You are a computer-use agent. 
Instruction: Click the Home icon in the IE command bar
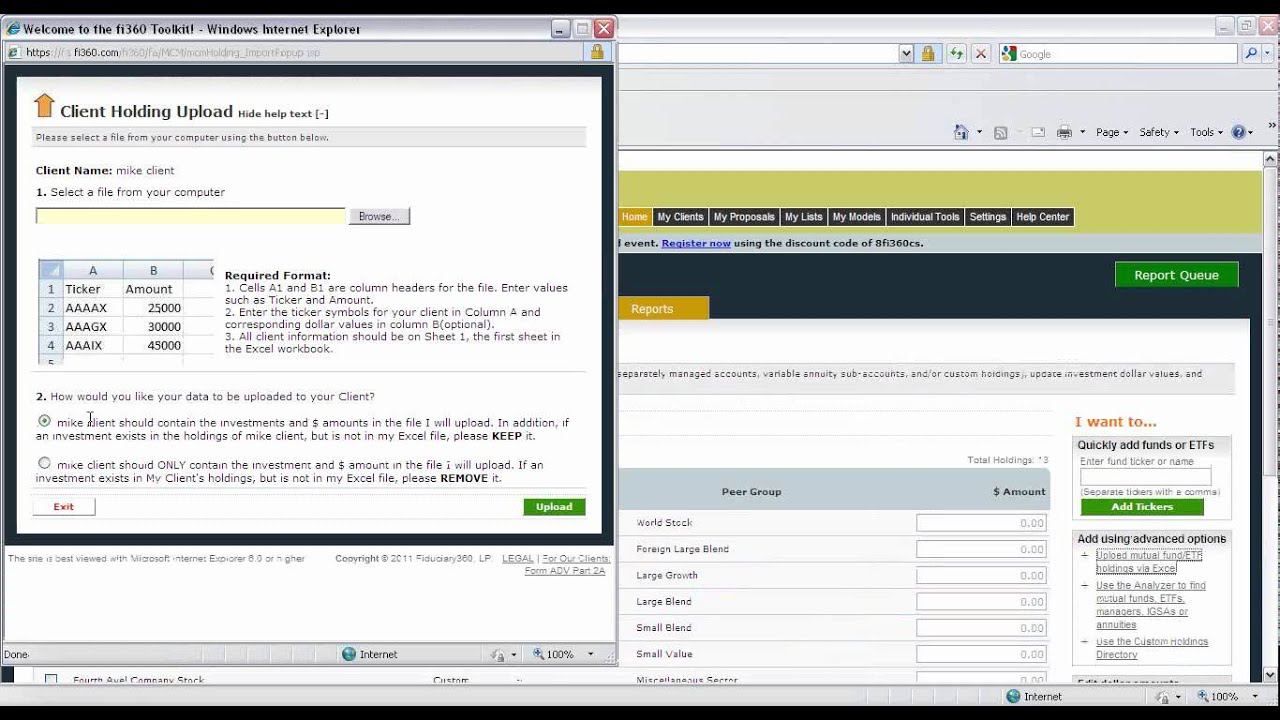pyautogui.click(x=961, y=132)
